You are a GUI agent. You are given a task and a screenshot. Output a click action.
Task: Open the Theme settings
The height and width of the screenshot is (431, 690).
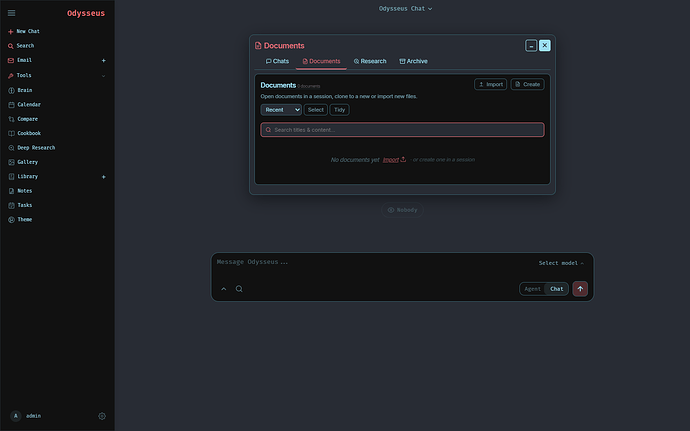(20, 220)
